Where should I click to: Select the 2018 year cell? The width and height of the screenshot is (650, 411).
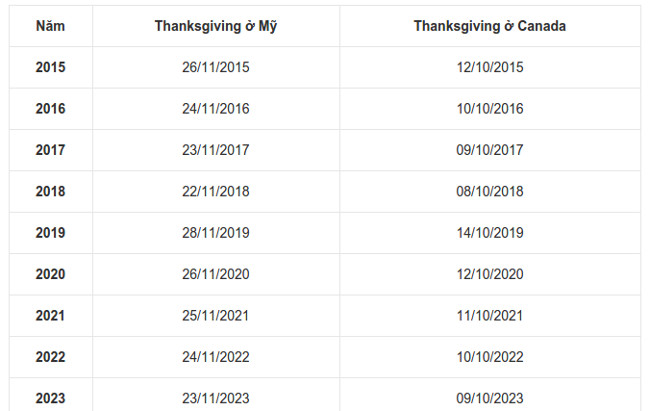(50, 191)
